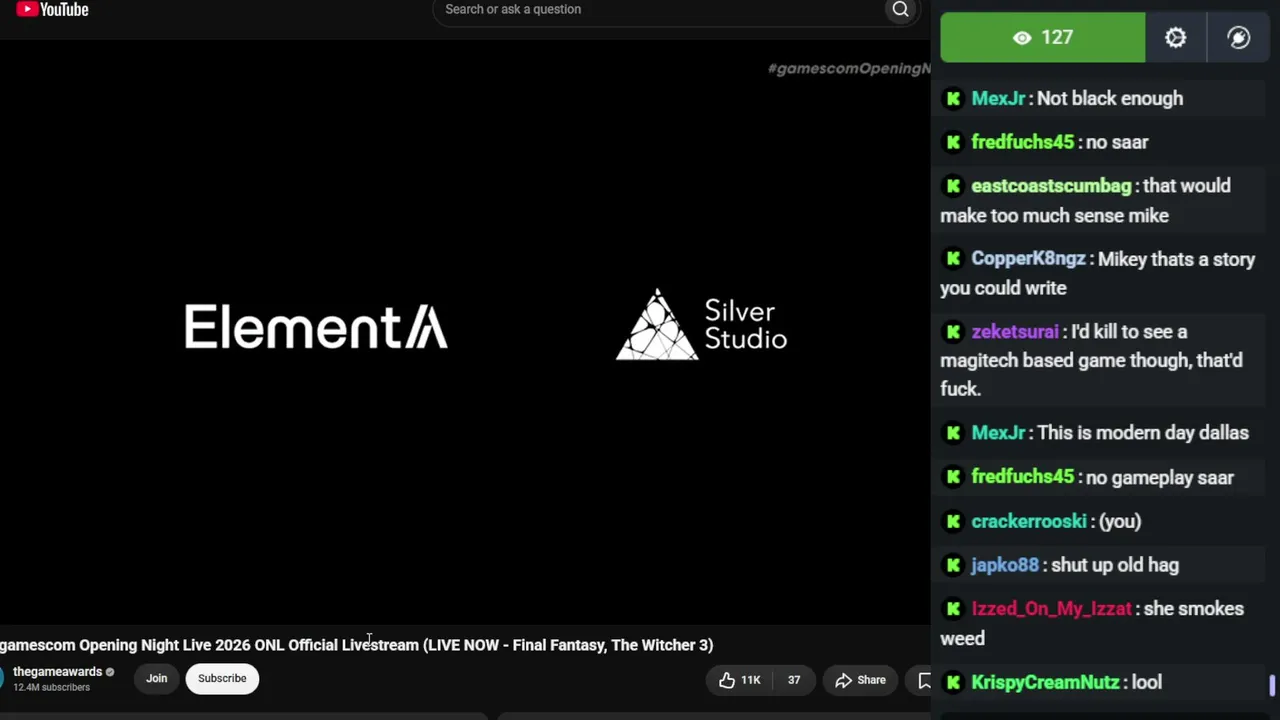Click username crackerrooski in chat
This screenshot has width=1280, height=720.
1028,521
